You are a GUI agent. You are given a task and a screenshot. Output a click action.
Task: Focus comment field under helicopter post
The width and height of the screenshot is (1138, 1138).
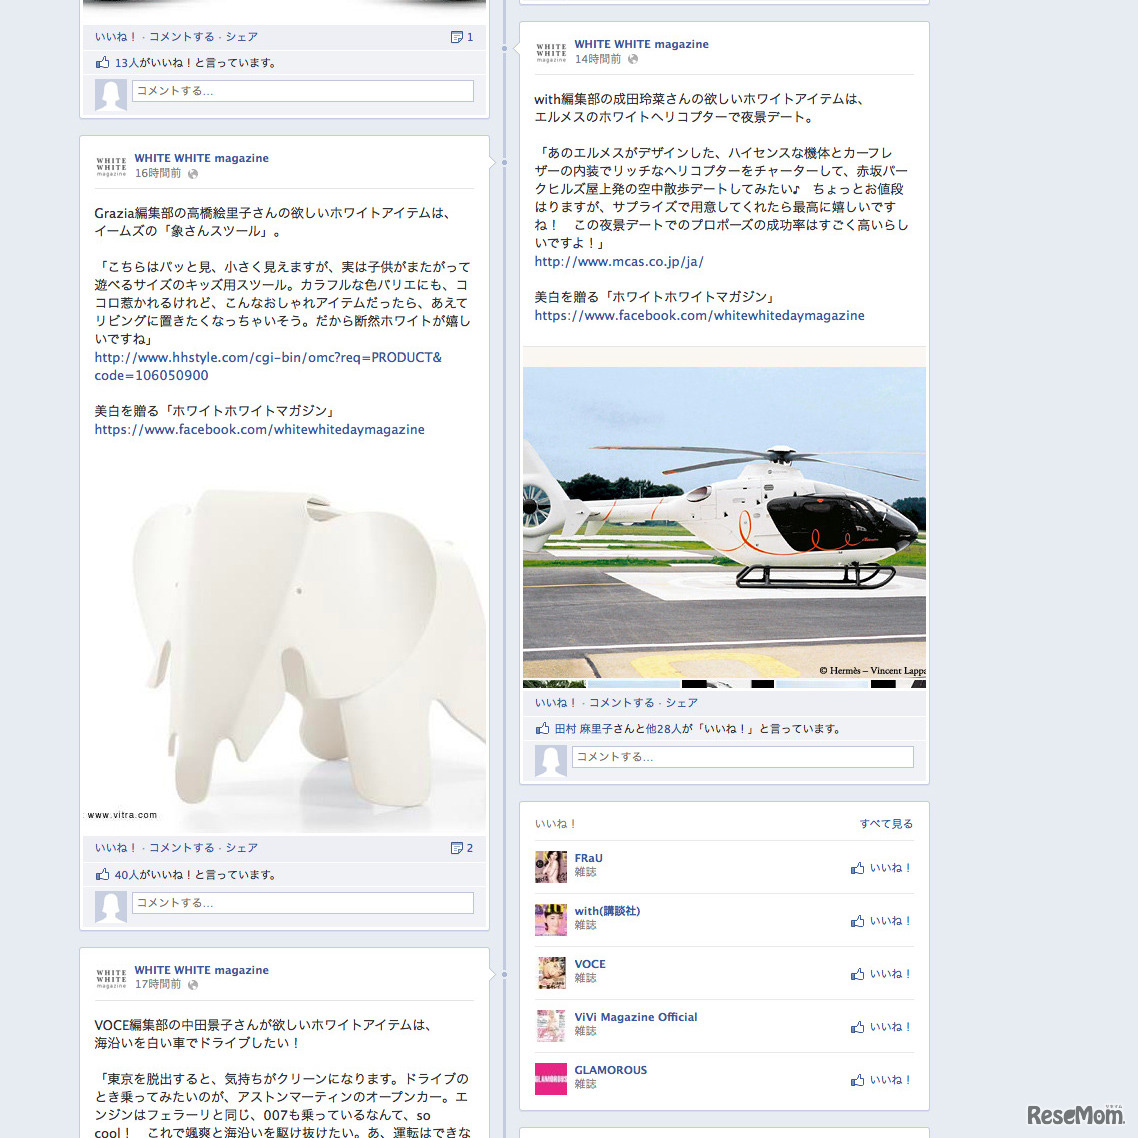(x=742, y=757)
